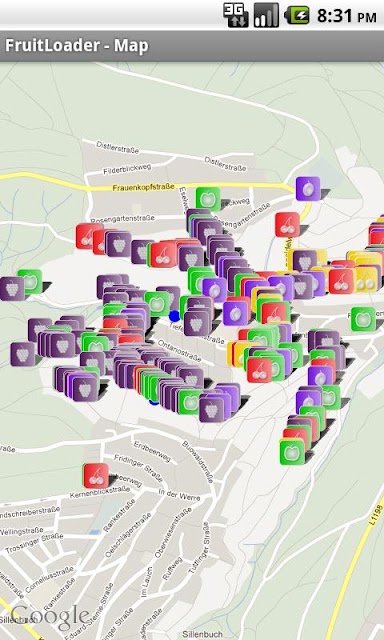Tap the isolated green apple marker at right edge

click(x=363, y=319)
